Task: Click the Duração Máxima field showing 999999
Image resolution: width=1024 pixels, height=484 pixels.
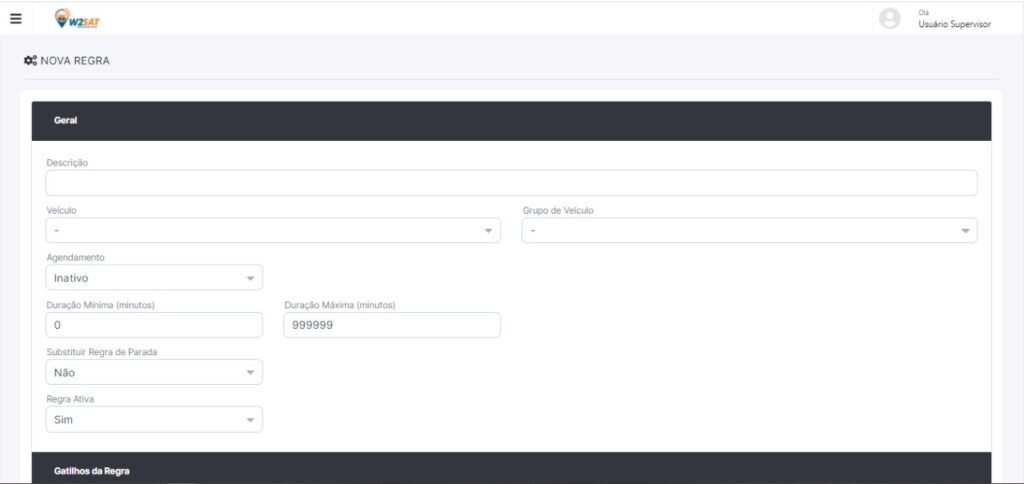Action: (x=392, y=325)
